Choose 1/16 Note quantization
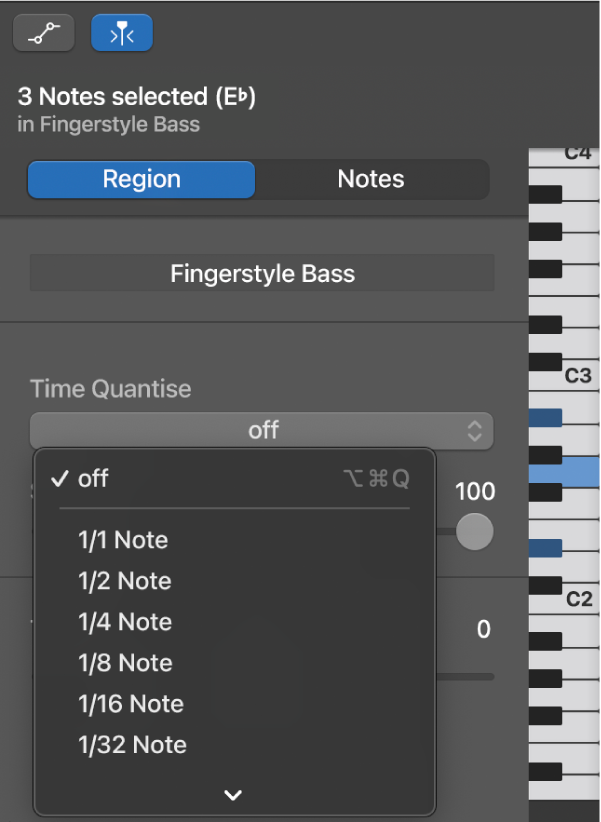 coord(131,704)
